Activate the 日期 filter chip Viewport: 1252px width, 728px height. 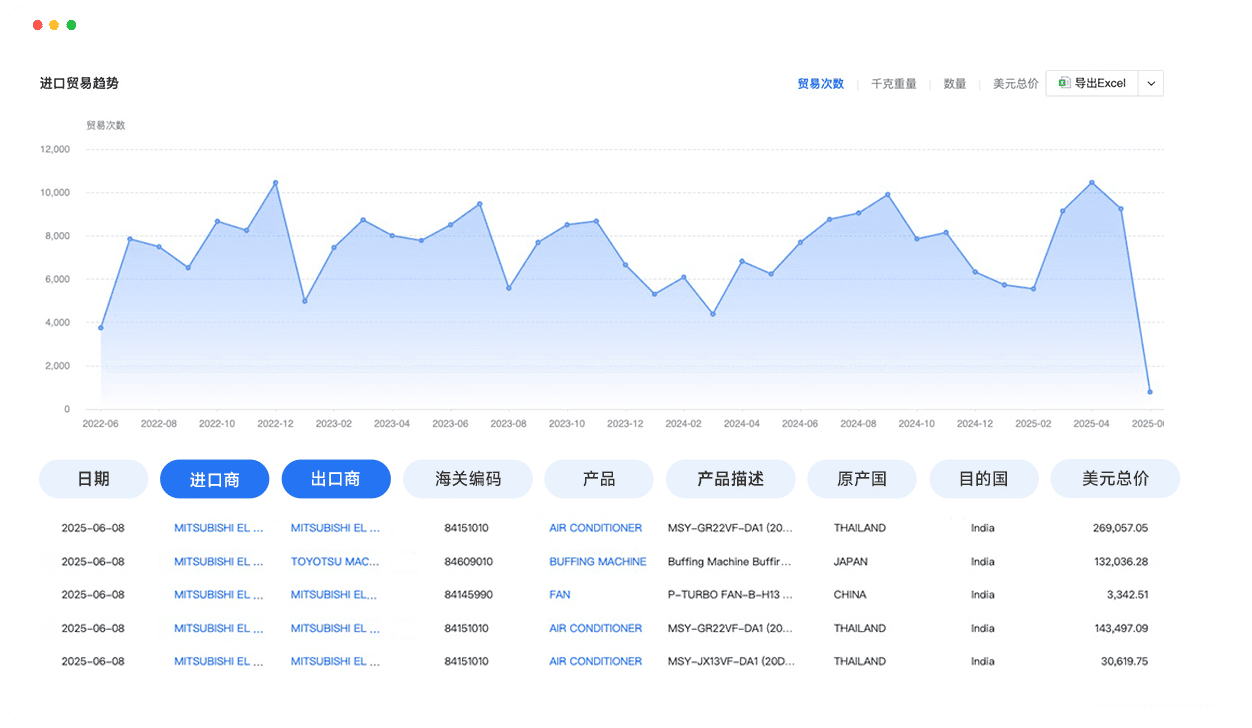pos(93,479)
